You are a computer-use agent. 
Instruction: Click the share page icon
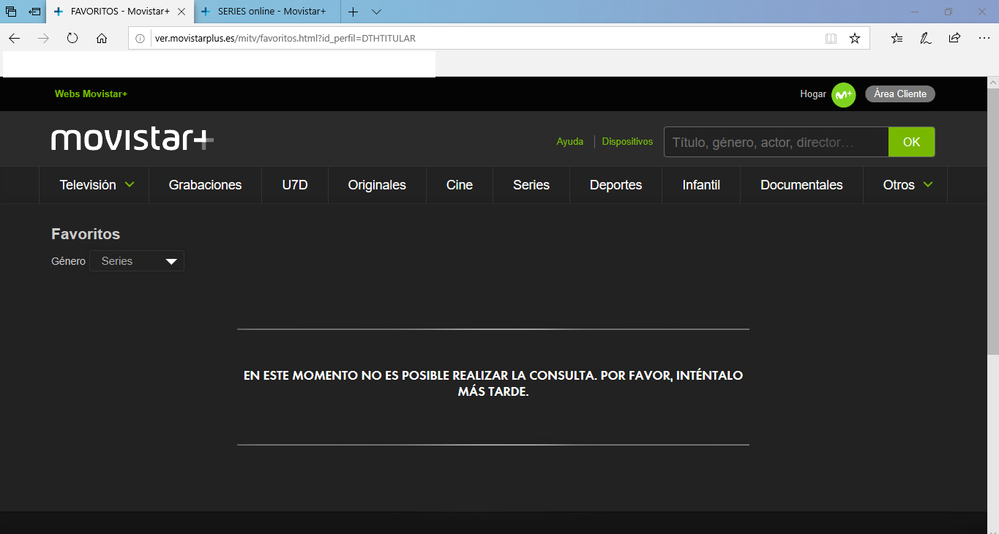click(954, 38)
